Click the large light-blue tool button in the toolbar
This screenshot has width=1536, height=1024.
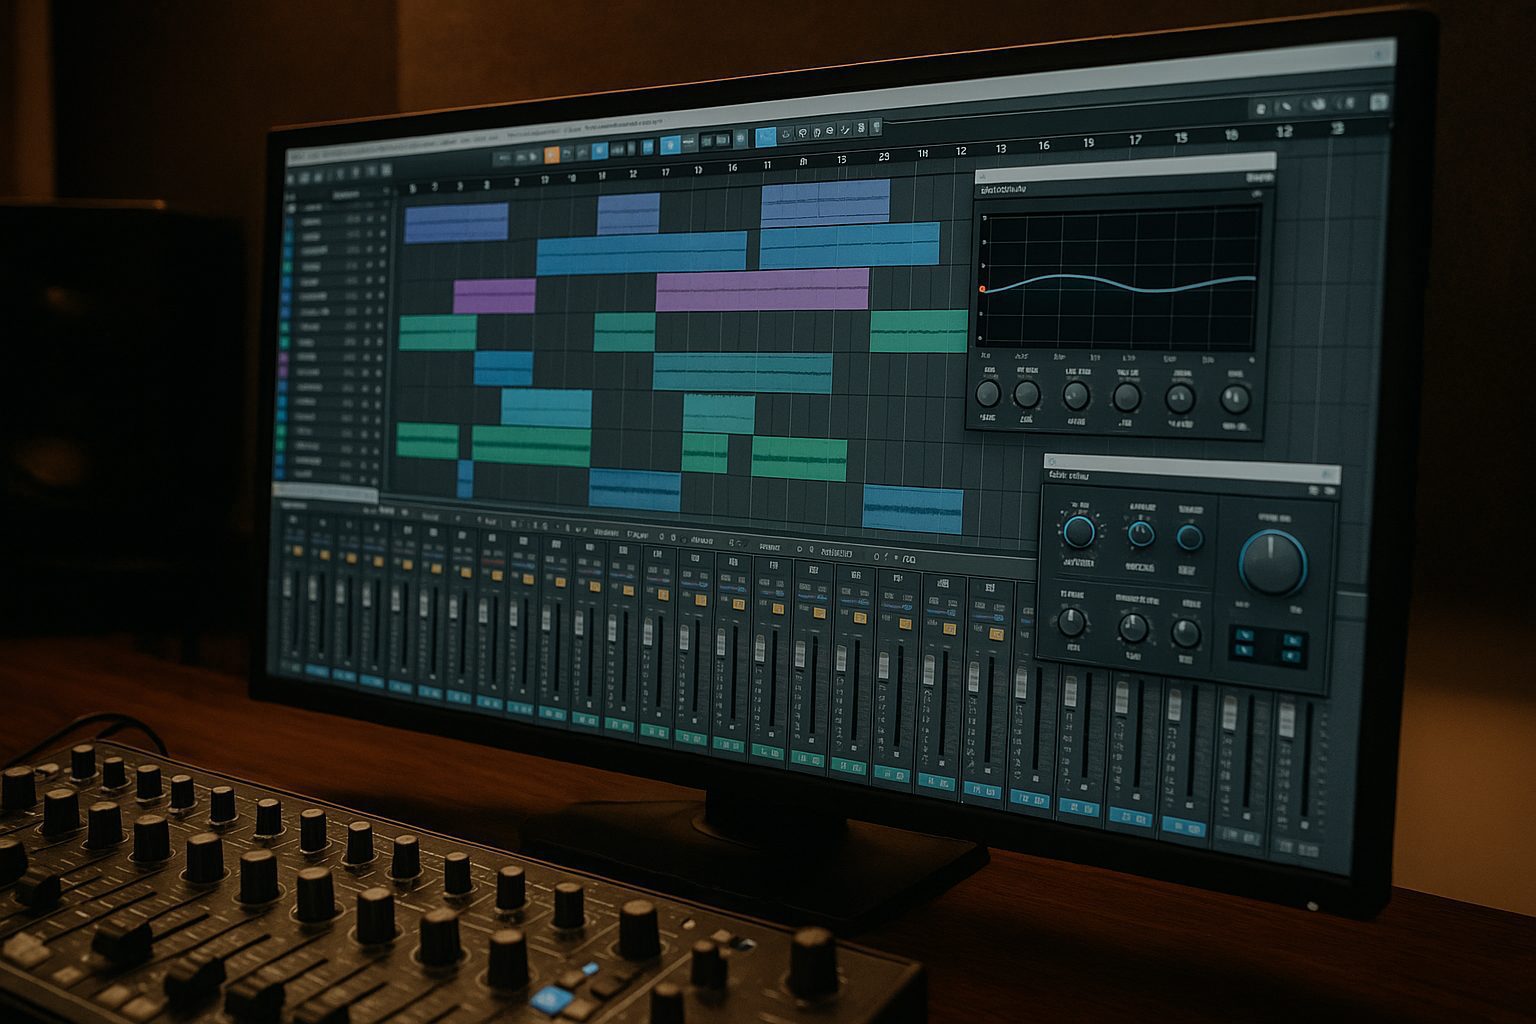pos(765,135)
